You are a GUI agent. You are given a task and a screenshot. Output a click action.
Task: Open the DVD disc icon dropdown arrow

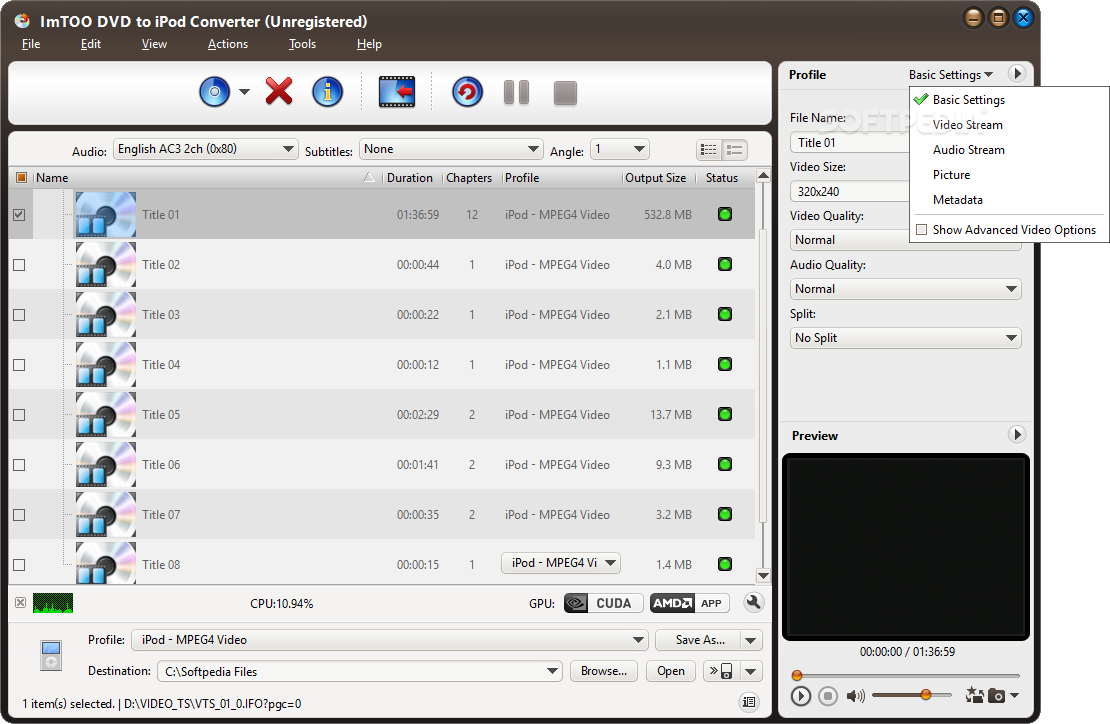pyautogui.click(x=244, y=92)
